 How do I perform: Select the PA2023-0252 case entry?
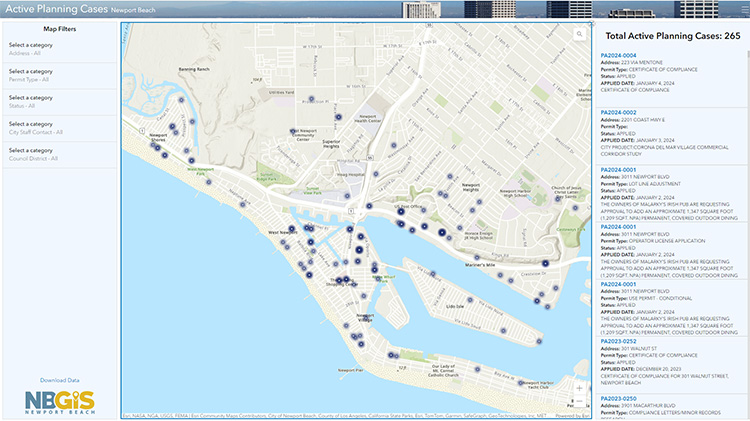coord(618,341)
